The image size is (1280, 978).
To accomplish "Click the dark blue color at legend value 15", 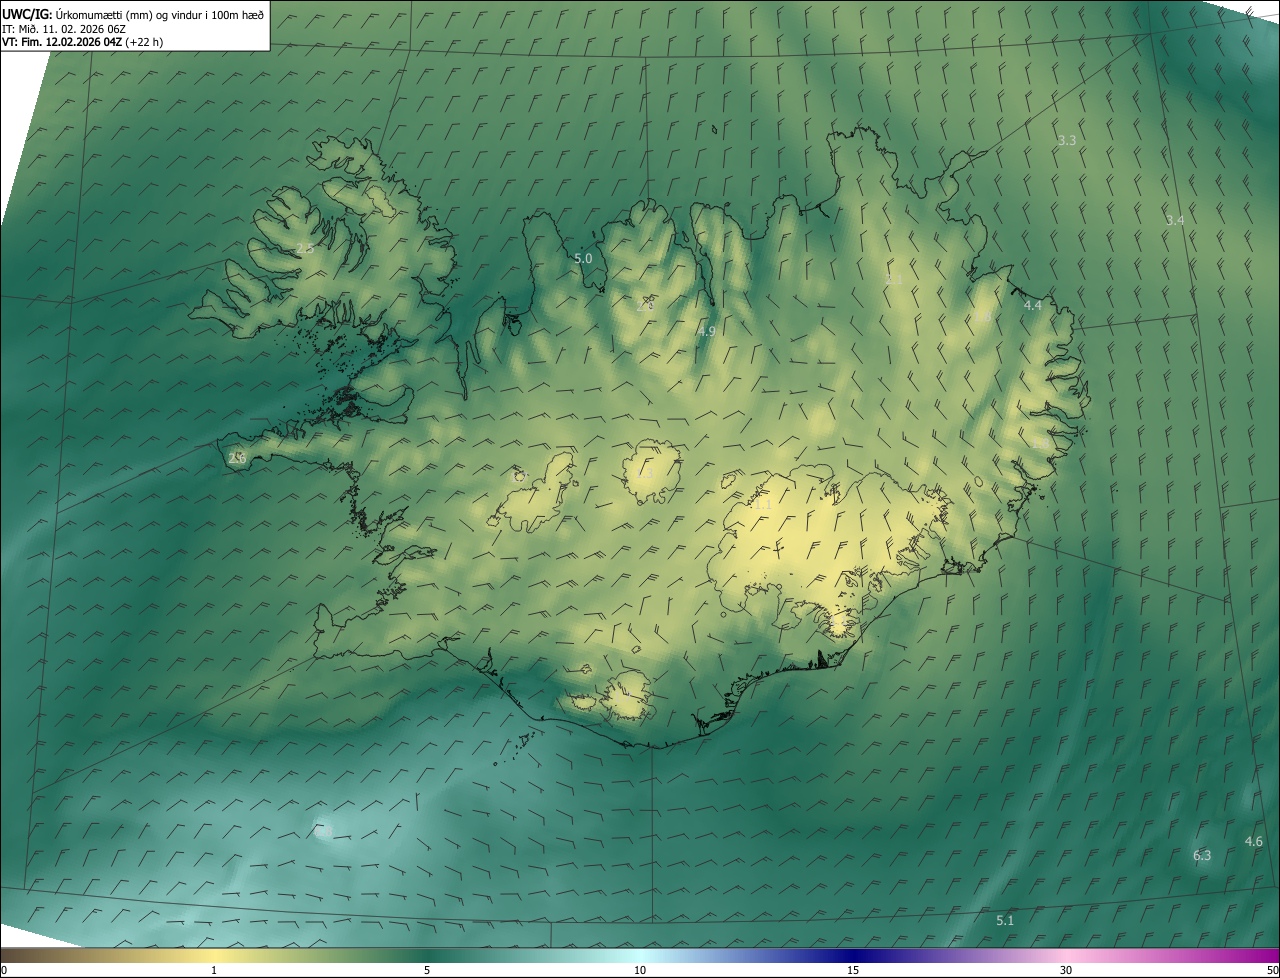I will click(x=853, y=955).
